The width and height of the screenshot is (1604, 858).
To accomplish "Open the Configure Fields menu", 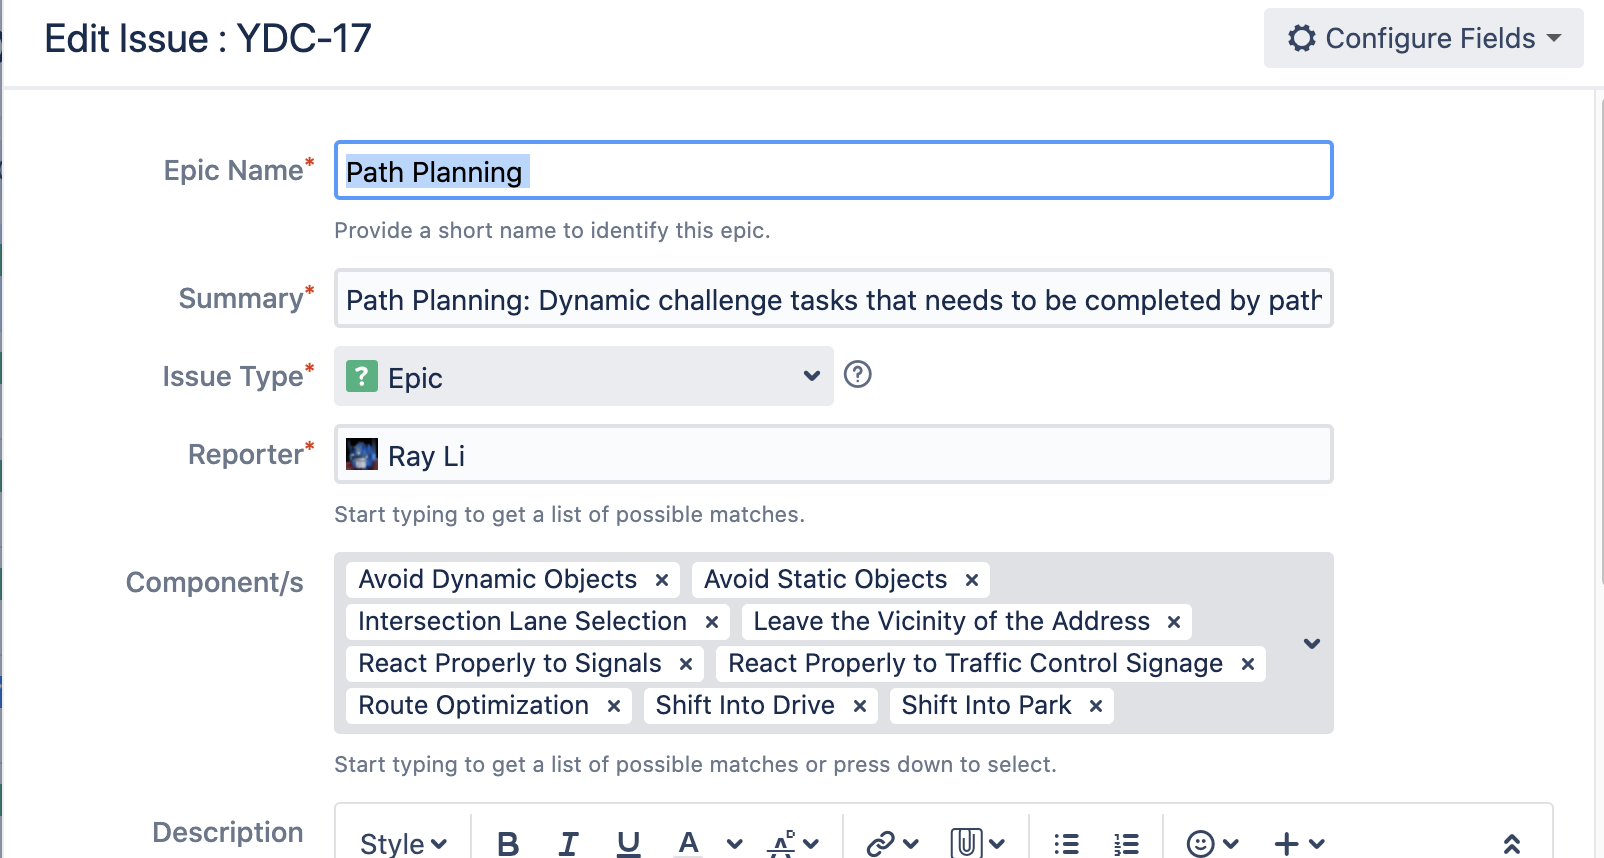I will 1423,38.
